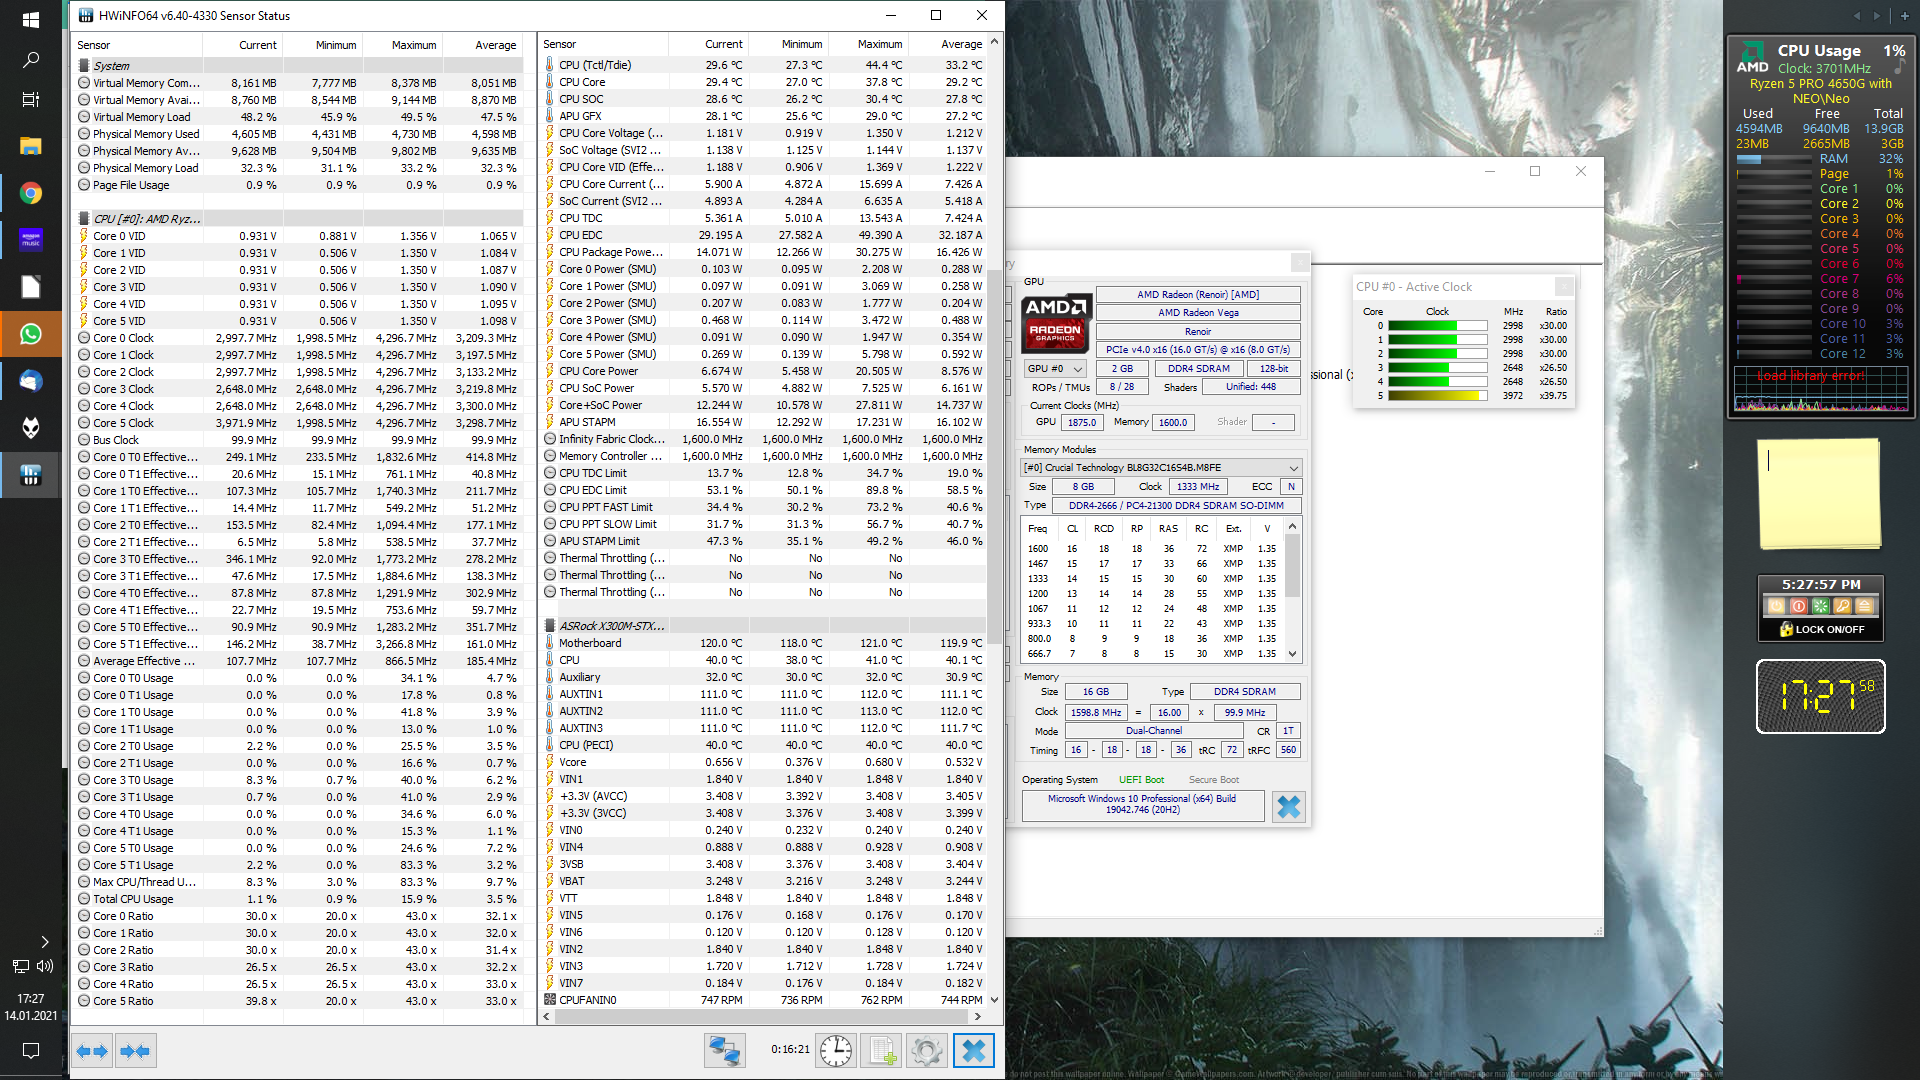Screen dimensions: 1920x1080
Task: Click the Maximum column header
Action: pyautogui.click(x=413, y=45)
